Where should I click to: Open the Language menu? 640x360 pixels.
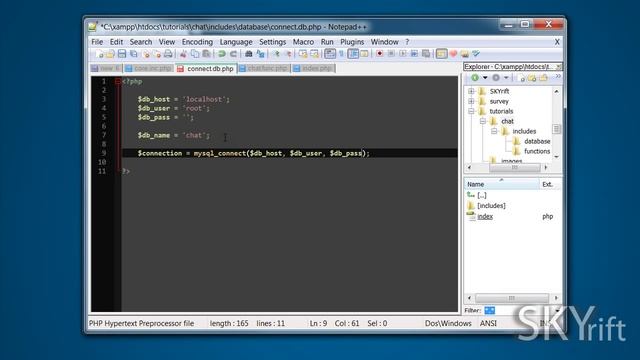236,42
